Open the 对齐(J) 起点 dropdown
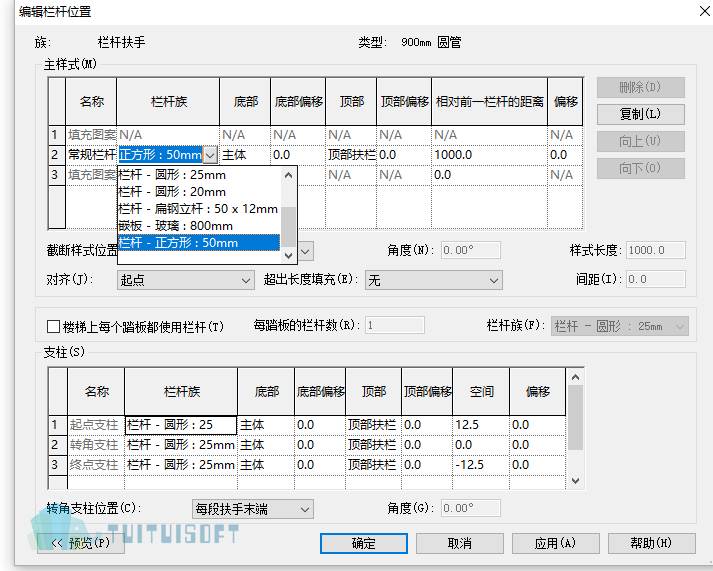This screenshot has height=571, width=713. tap(186, 280)
